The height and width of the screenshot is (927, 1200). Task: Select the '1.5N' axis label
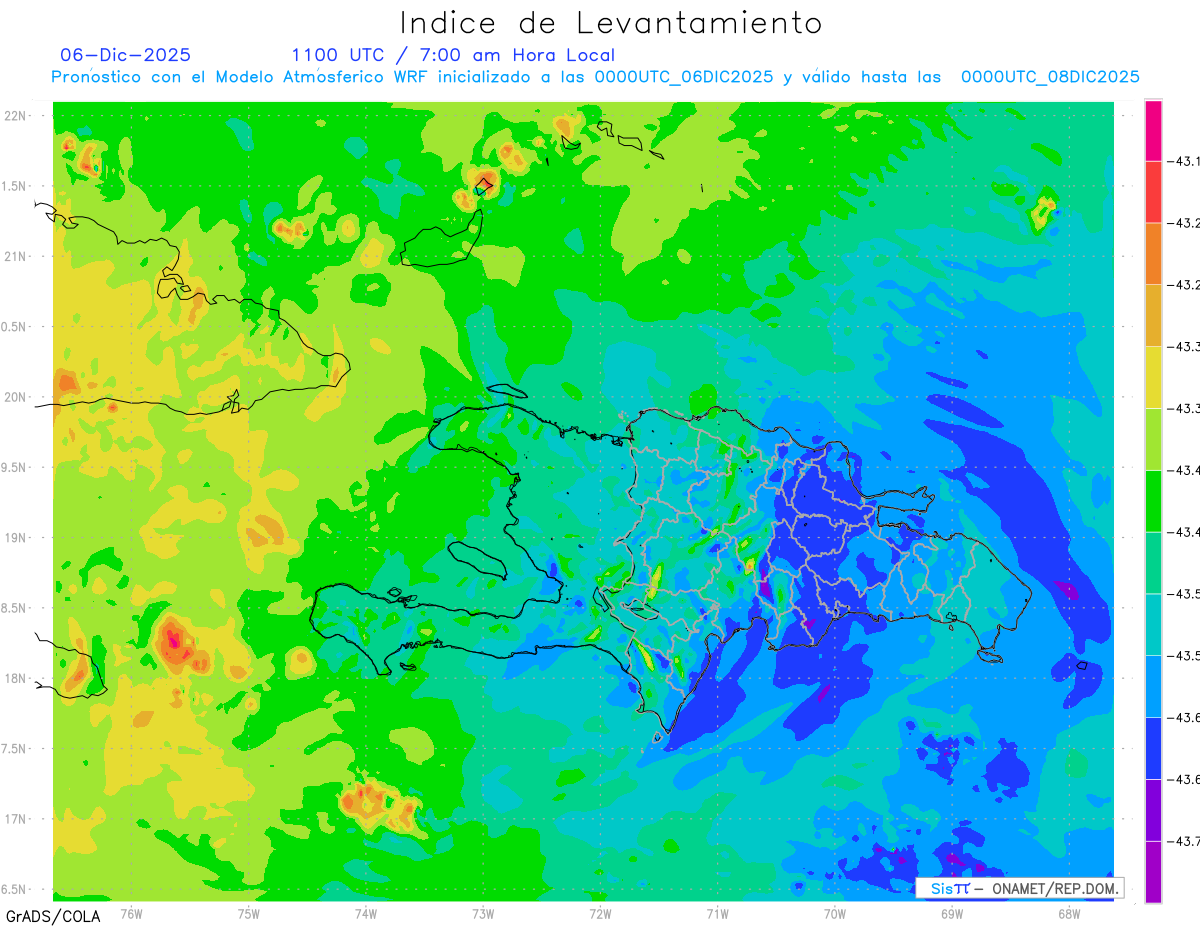[14, 186]
